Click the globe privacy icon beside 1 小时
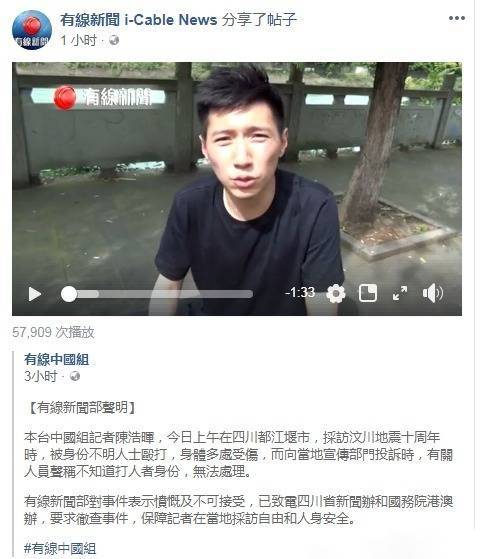Viewport: 483px width, 559px height. [x=114, y=40]
